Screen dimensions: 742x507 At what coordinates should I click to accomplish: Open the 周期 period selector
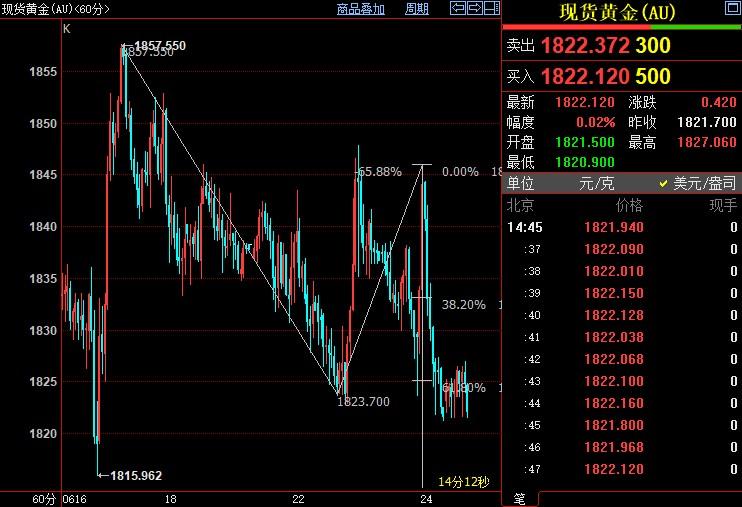coord(416,9)
